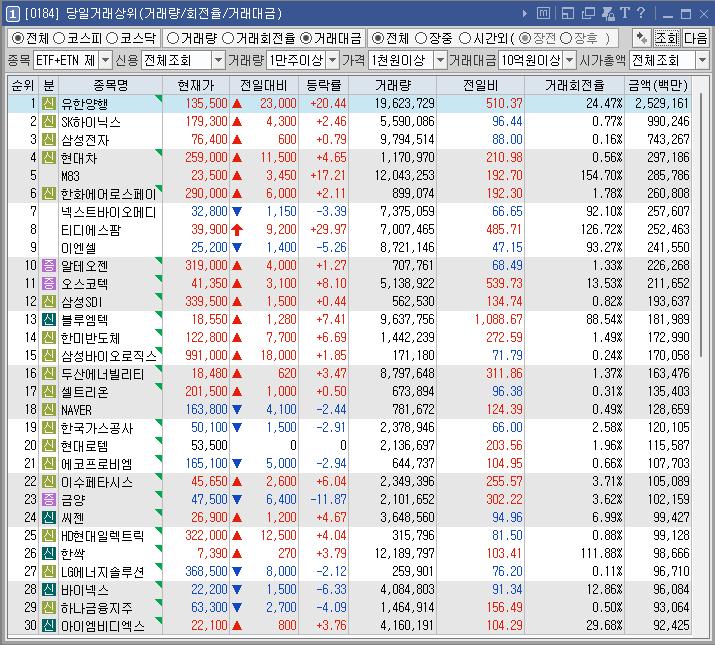
Task: Click the 증 badge next to 금양
Action: point(49,499)
